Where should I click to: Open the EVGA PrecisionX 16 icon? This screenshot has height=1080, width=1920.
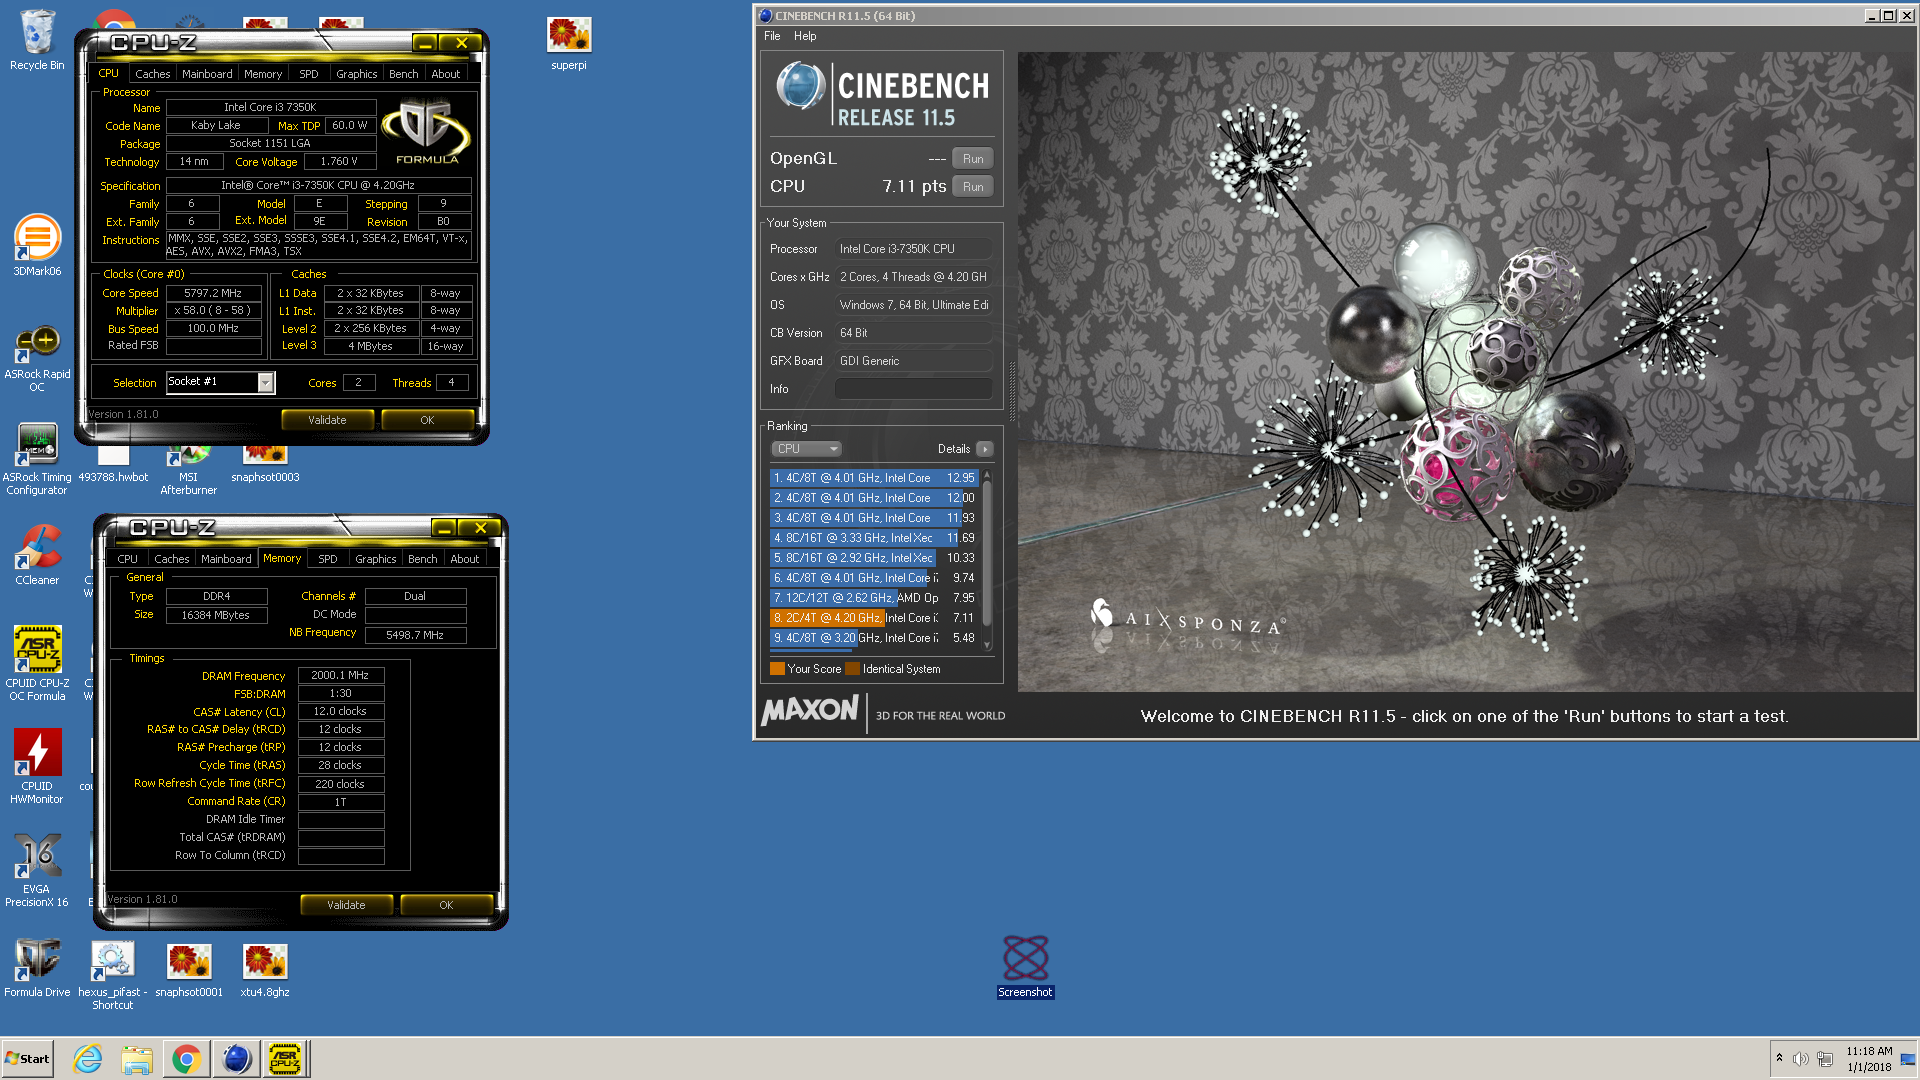click(x=37, y=870)
